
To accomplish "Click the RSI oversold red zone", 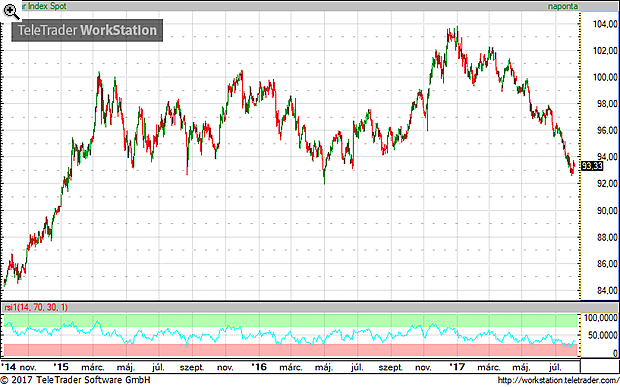I will coord(290,350).
